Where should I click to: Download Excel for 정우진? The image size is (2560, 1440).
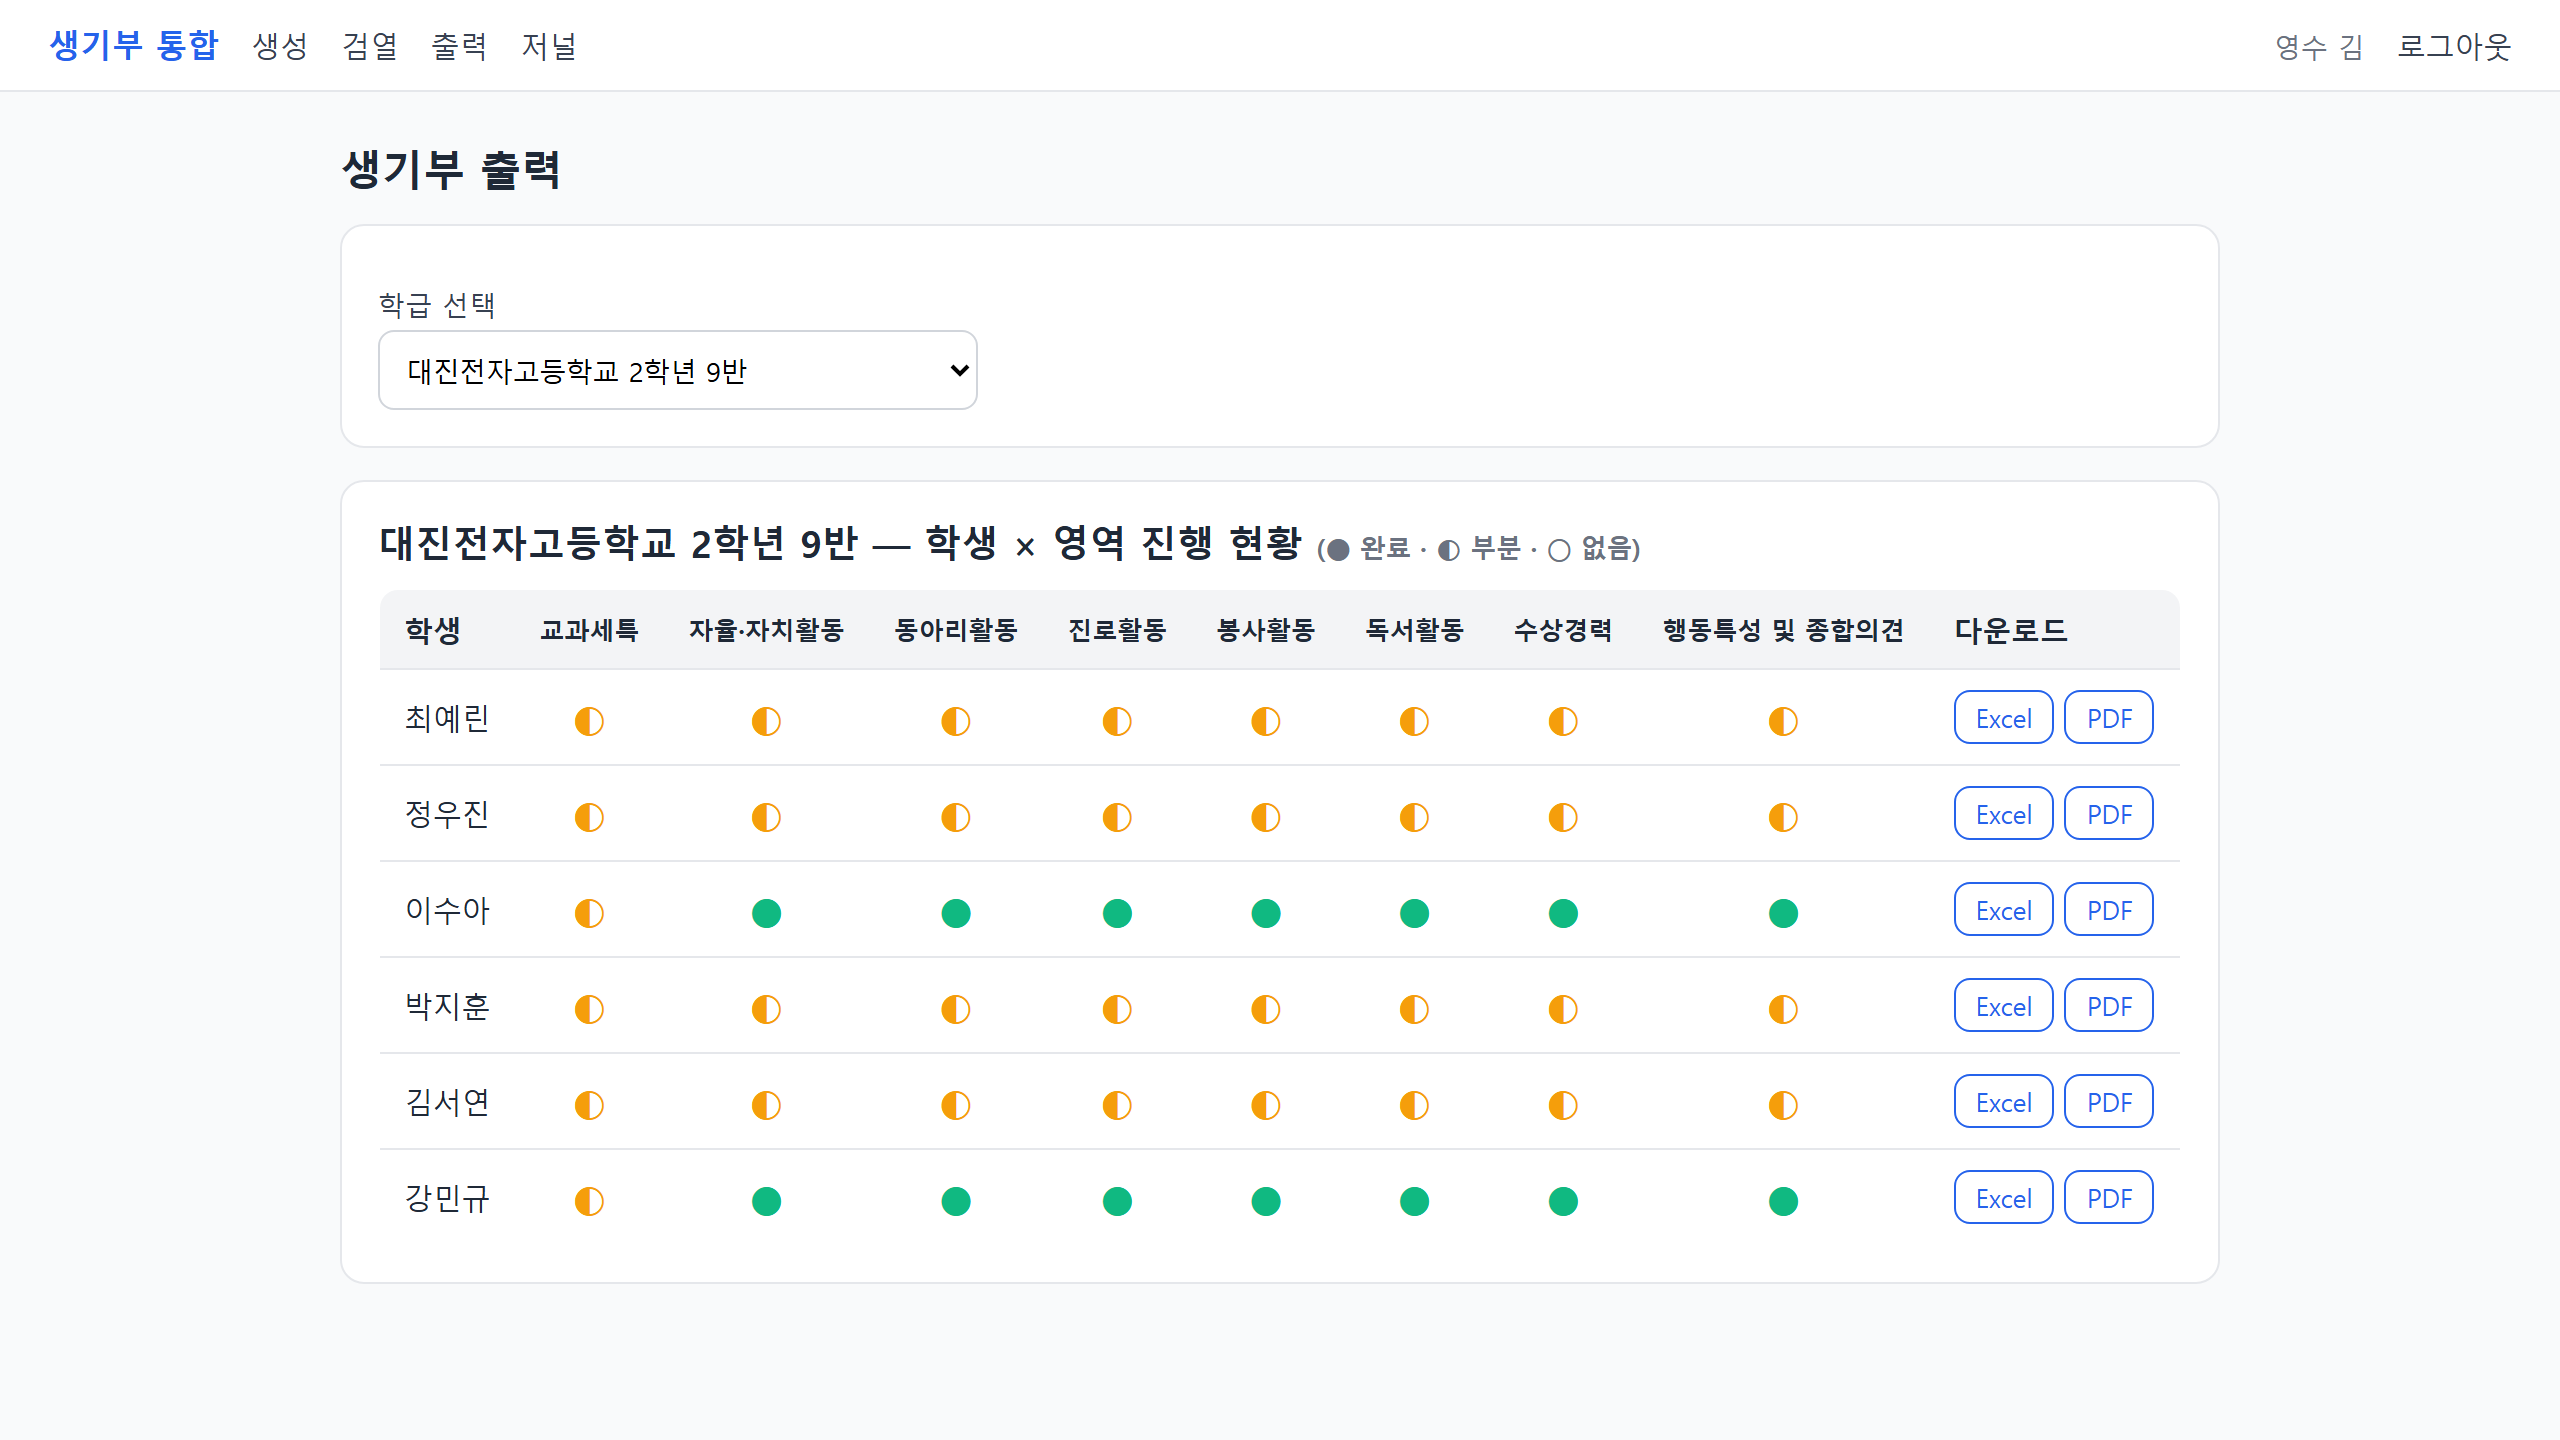(x=2003, y=814)
